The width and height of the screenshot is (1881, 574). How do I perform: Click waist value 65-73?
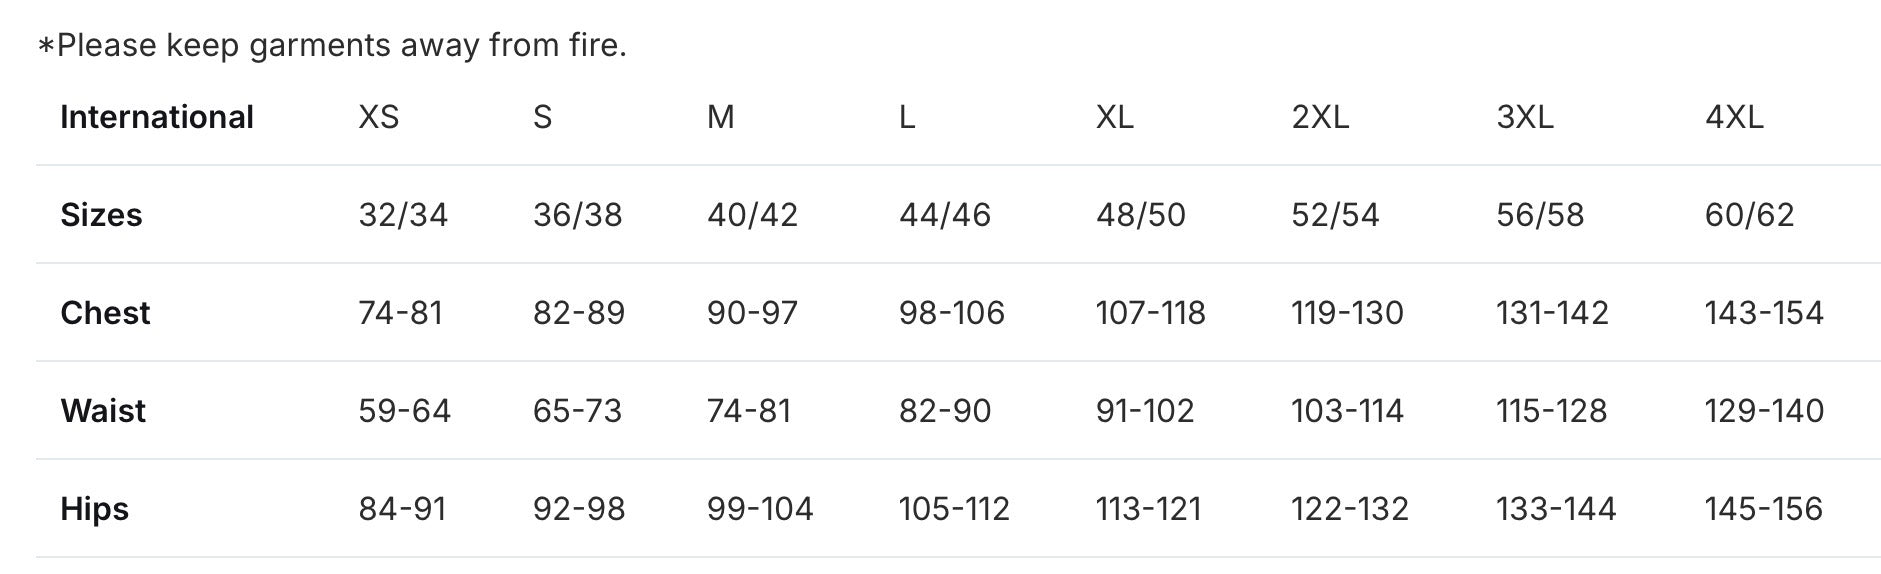(577, 411)
